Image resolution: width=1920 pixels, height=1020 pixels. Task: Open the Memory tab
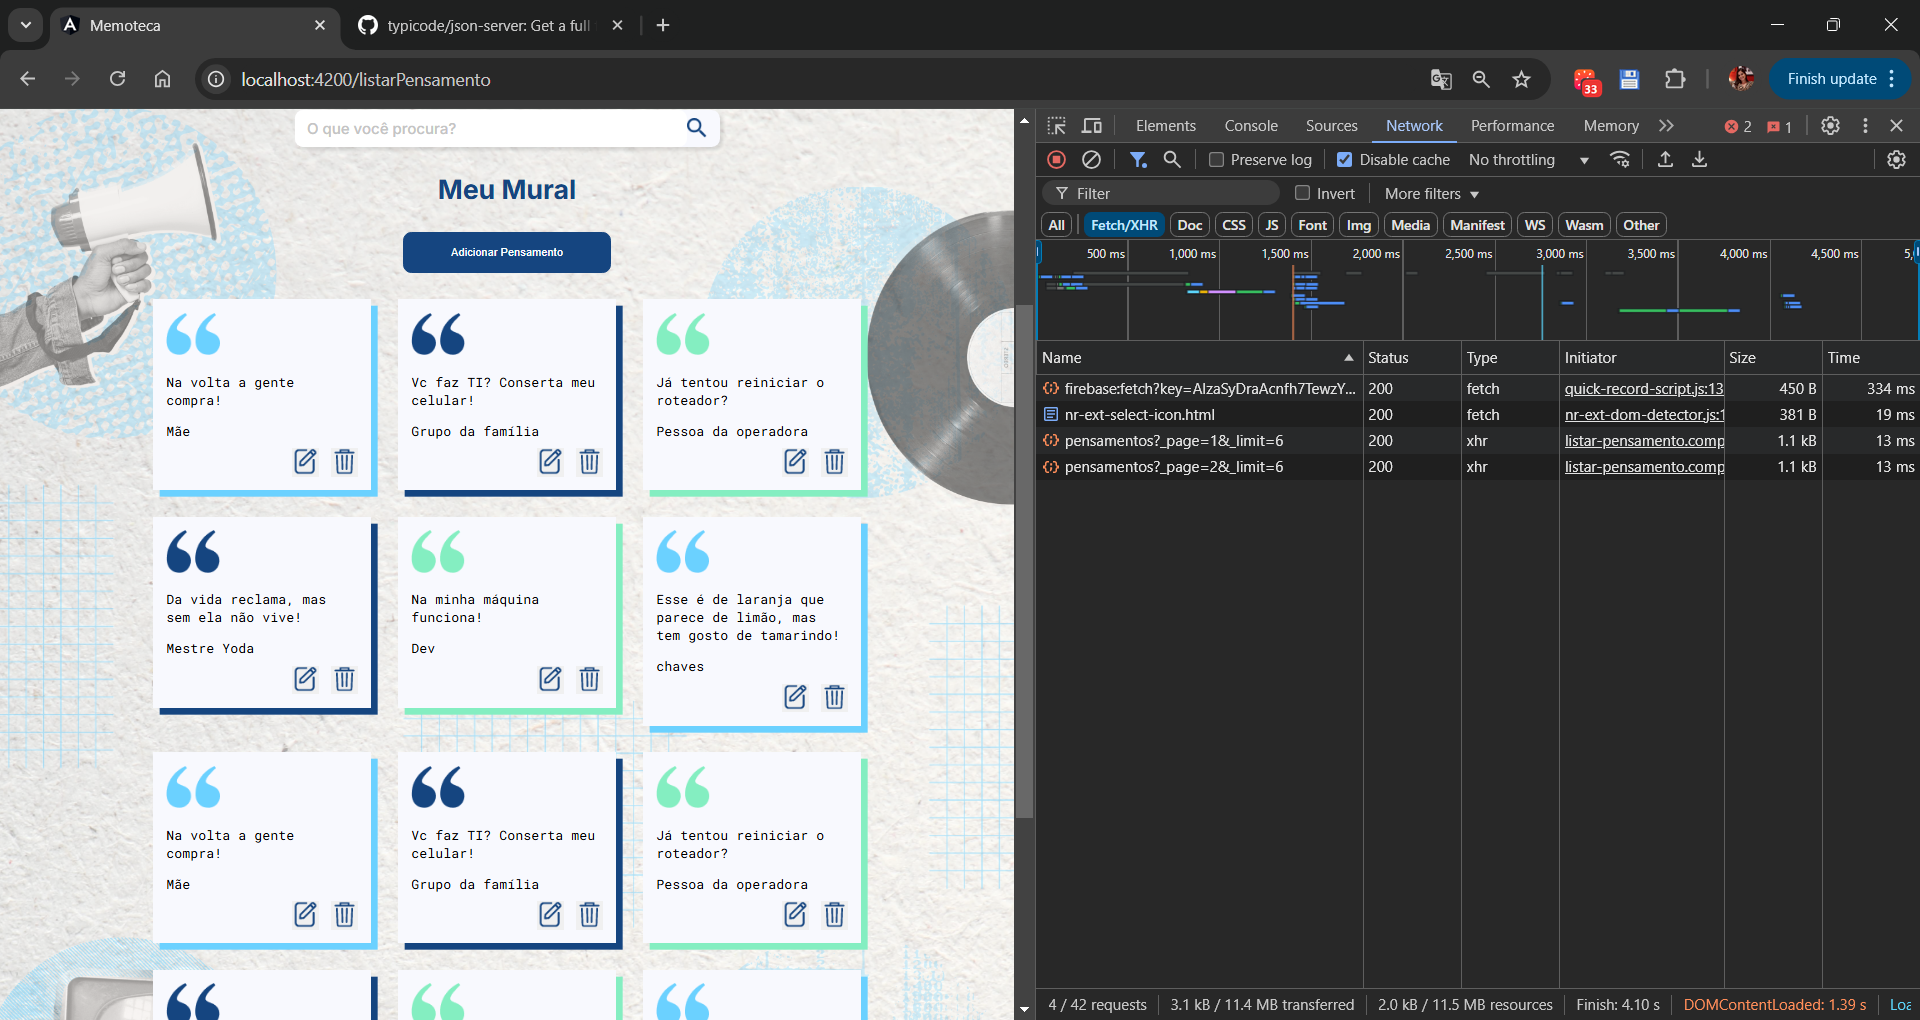point(1611,126)
